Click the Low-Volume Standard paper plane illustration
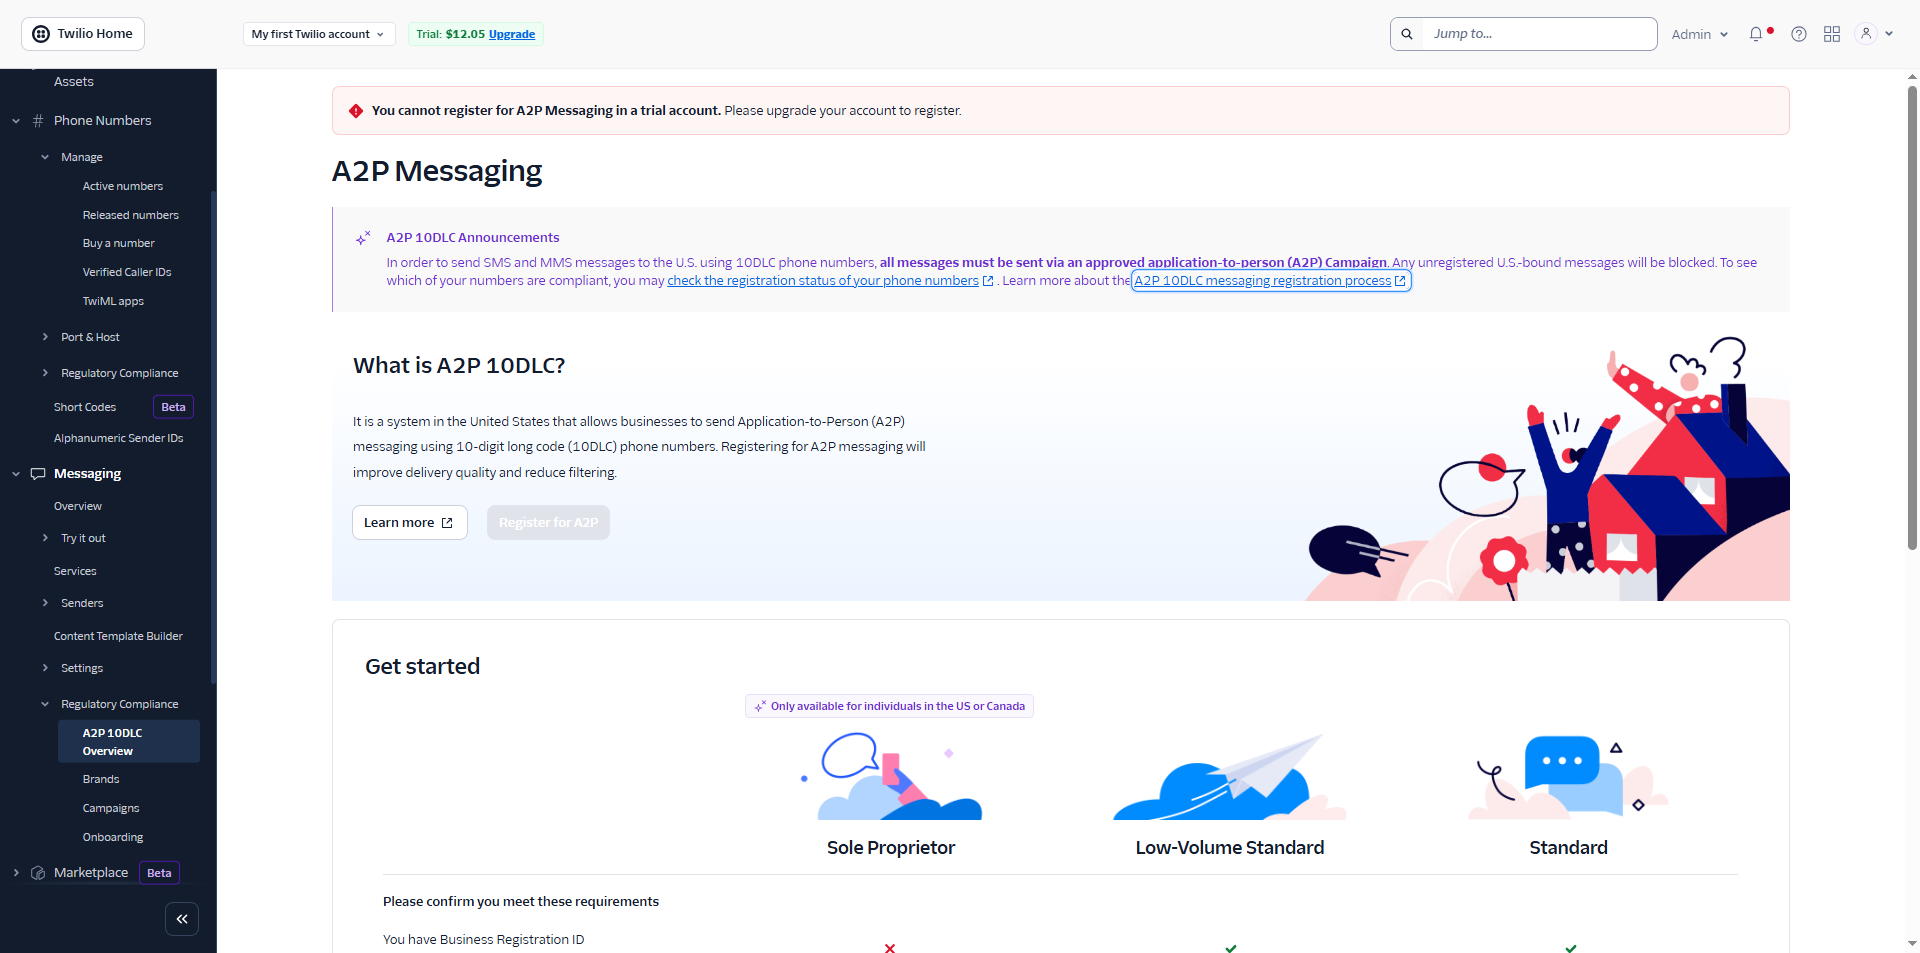The width and height of the screenshot is (1920, 953). [x=1229, y=778]
